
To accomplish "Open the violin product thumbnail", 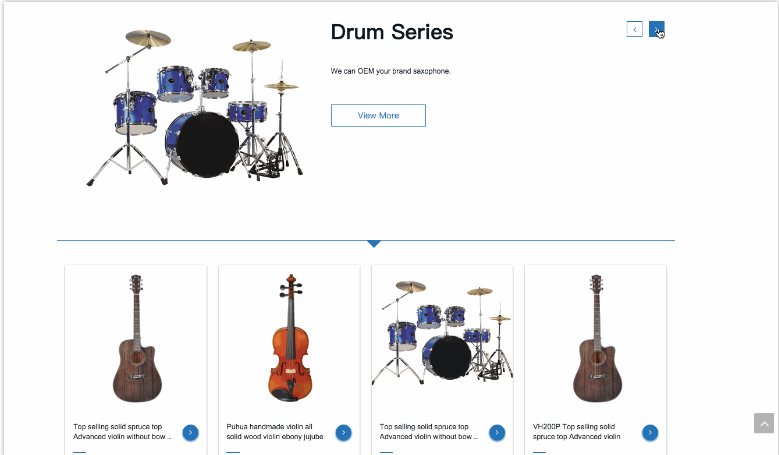I will click(291, 338).
